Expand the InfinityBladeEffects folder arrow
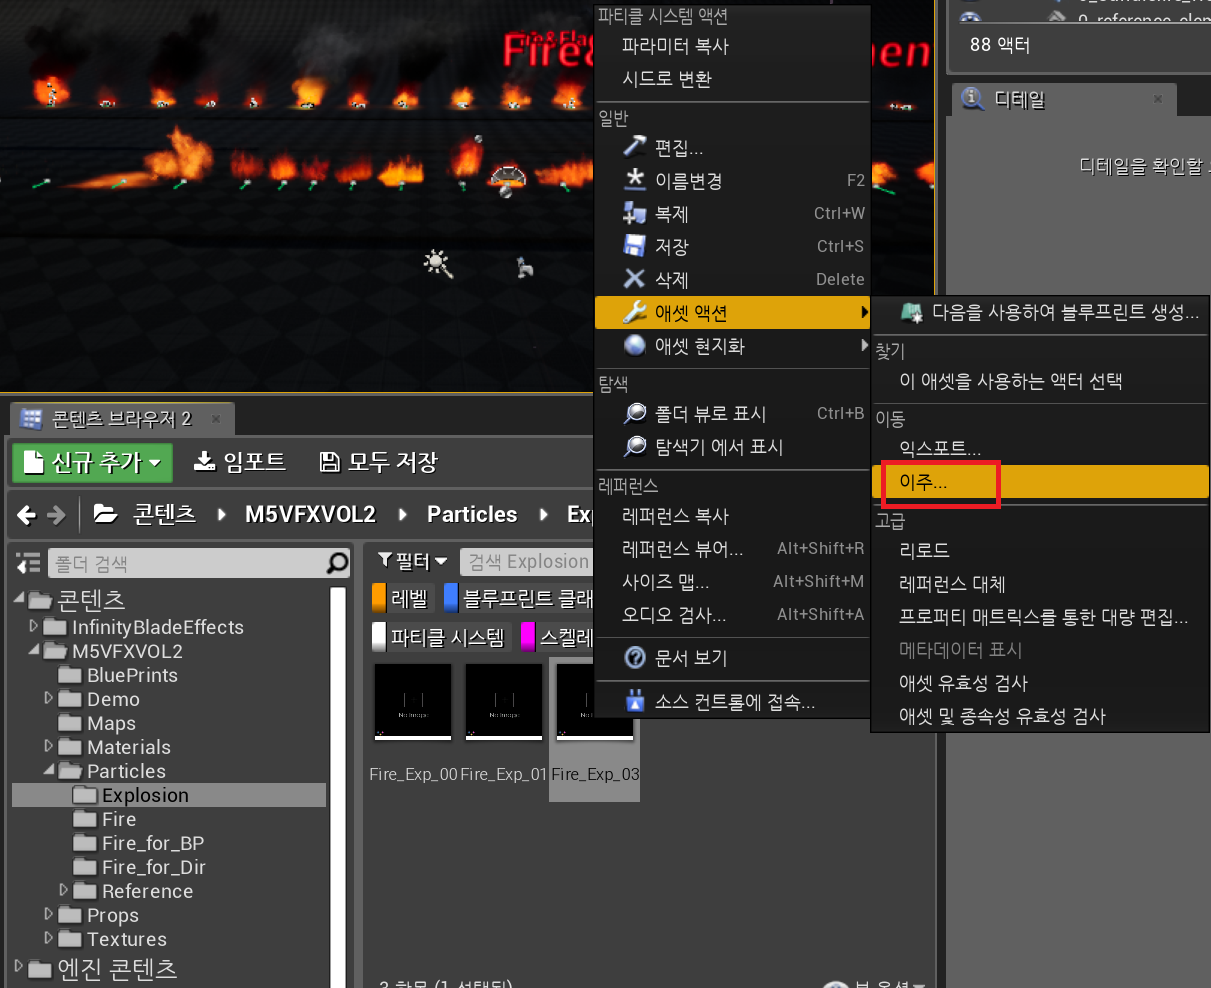 [34, 626]
